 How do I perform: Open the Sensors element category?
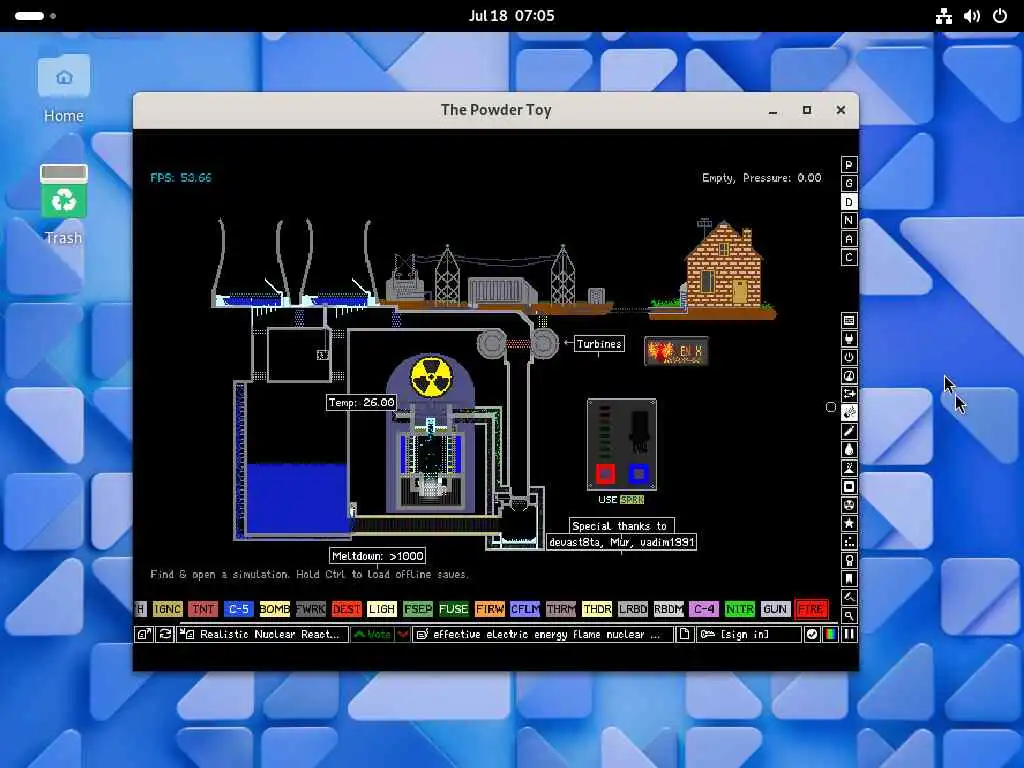click(x=849, y=376)
